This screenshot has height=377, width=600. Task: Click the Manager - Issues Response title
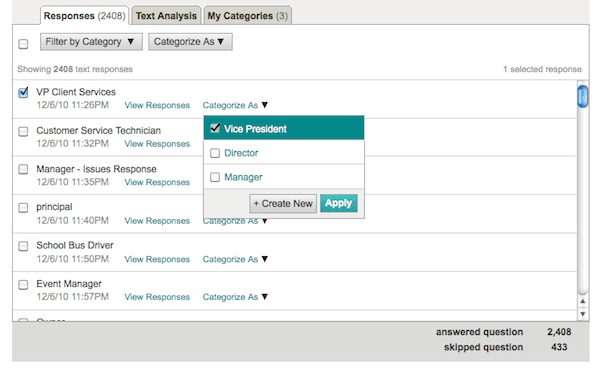[x=96, y=169]
